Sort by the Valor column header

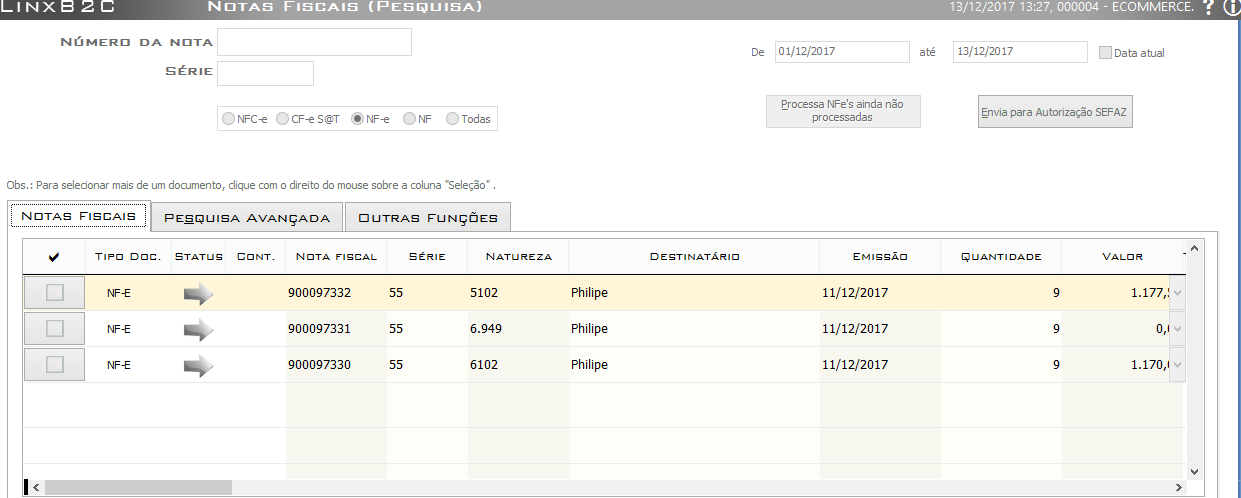pos(1122,257)
